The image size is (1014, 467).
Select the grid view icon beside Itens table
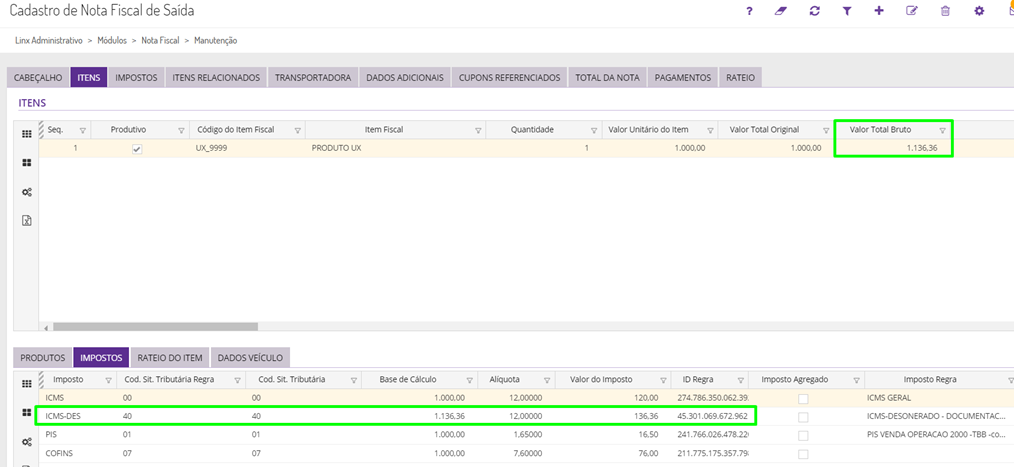(x=27, y=134)
